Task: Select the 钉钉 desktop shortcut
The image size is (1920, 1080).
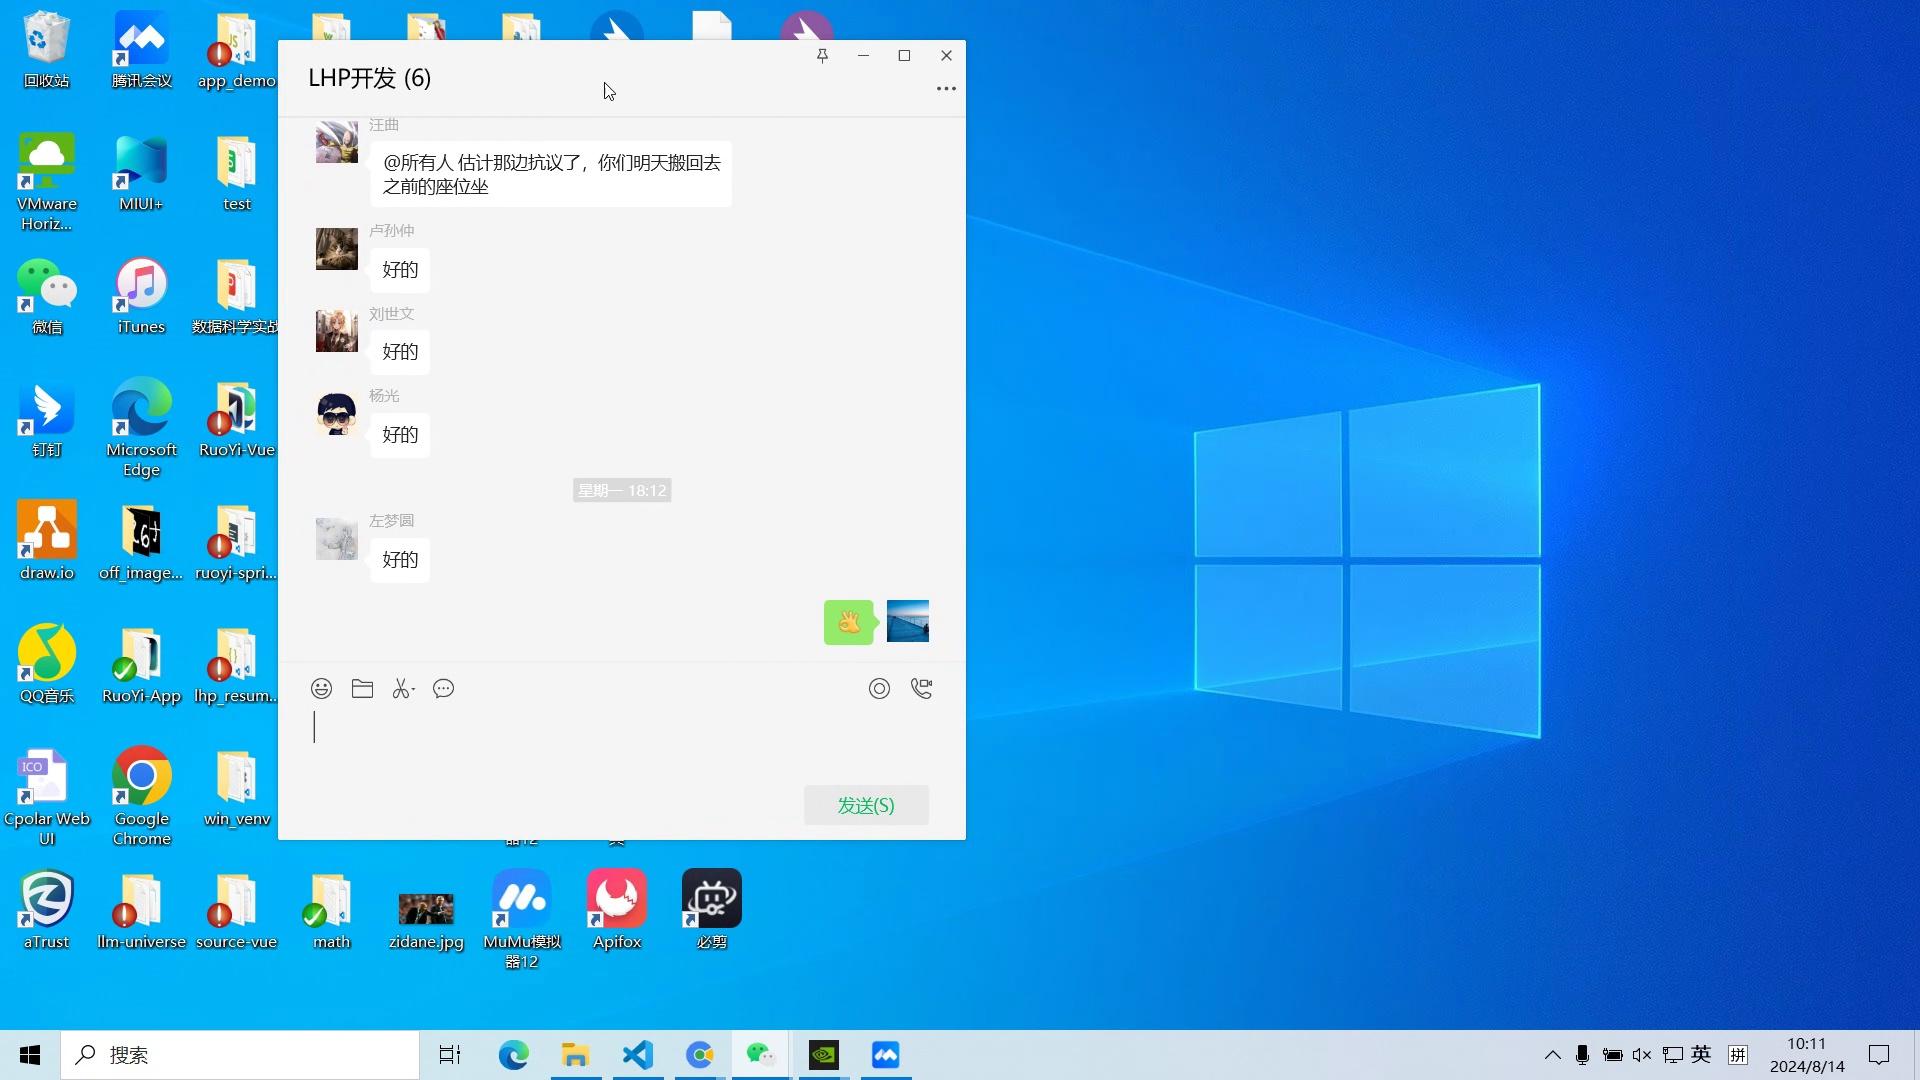Action: tap(47, 419)
